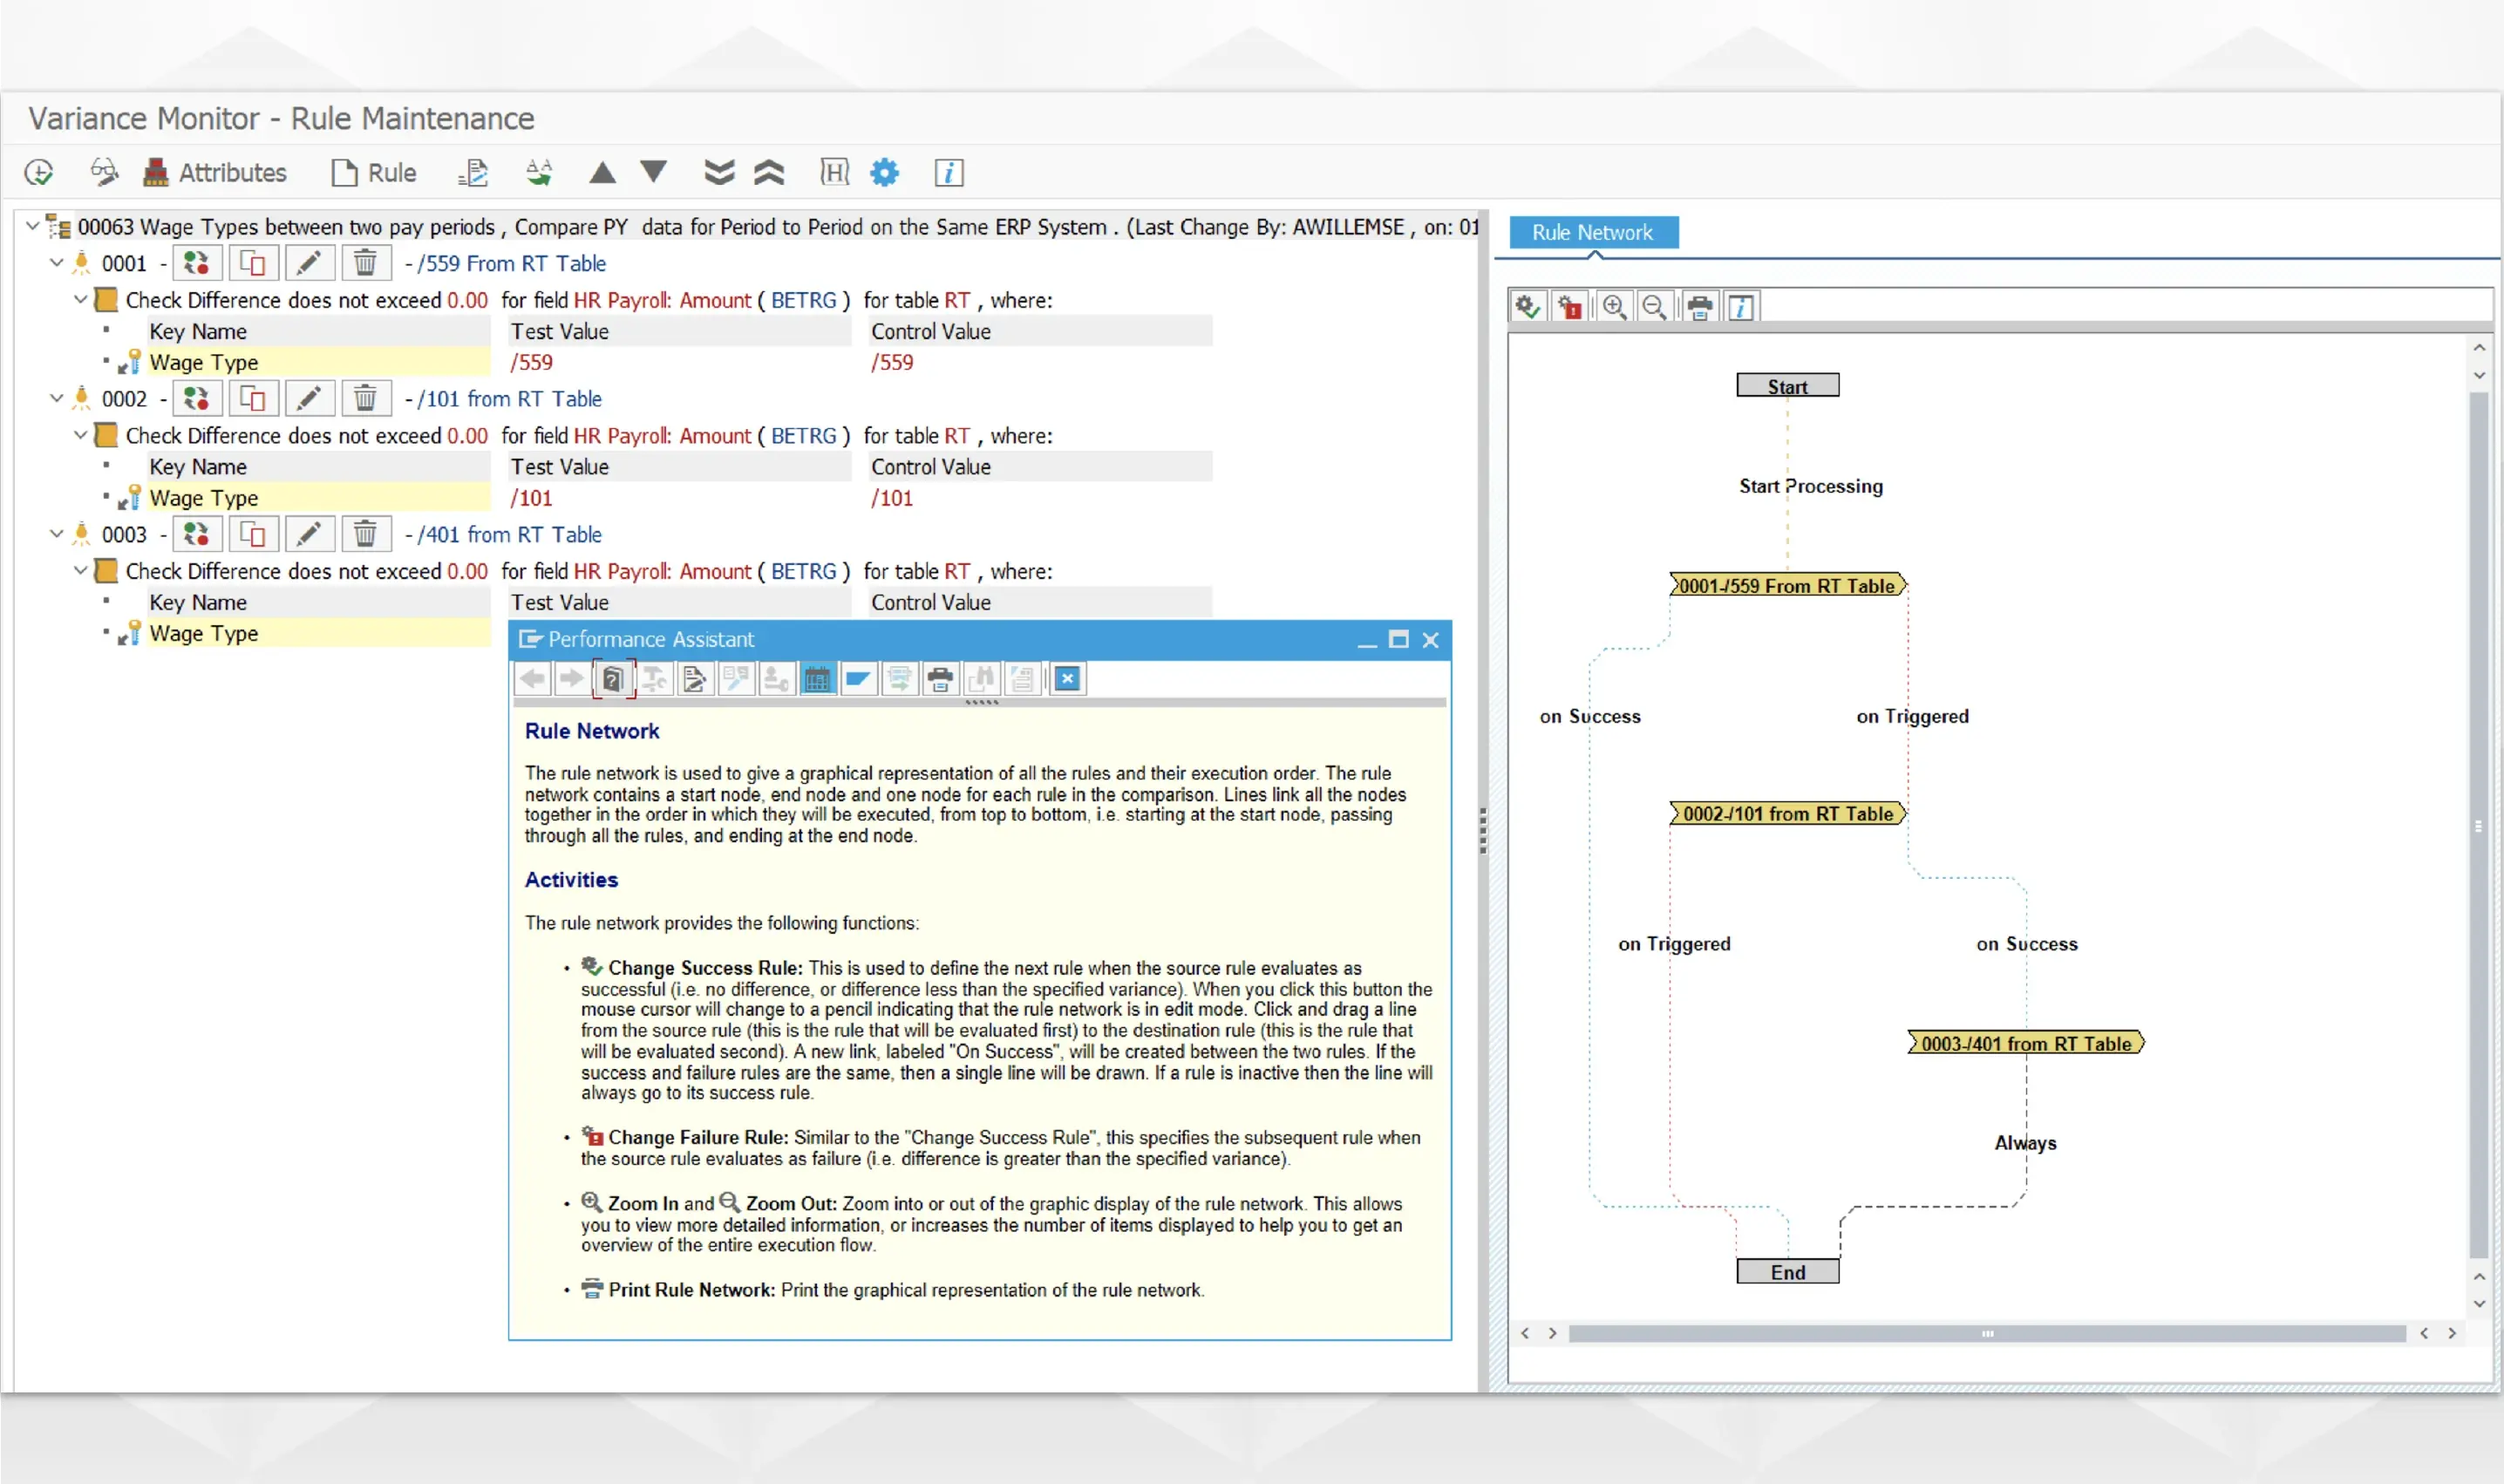Copy rule 0003 with duplicate icon
This screenshot has width=2504, height=1484.
click(x=253, y=535)
